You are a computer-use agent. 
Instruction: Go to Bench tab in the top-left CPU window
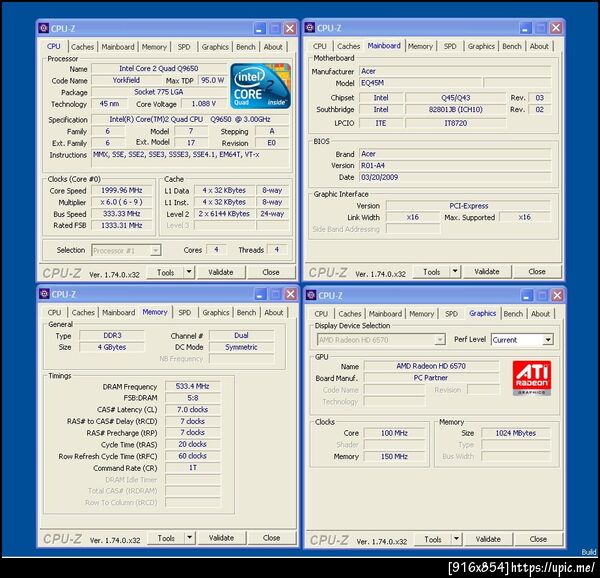pos(246,47)
